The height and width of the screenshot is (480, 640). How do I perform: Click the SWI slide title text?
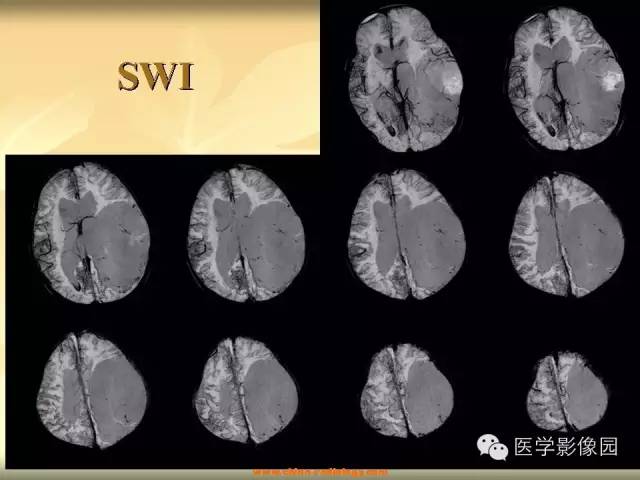pyautogui.click(x=156, y=76)
